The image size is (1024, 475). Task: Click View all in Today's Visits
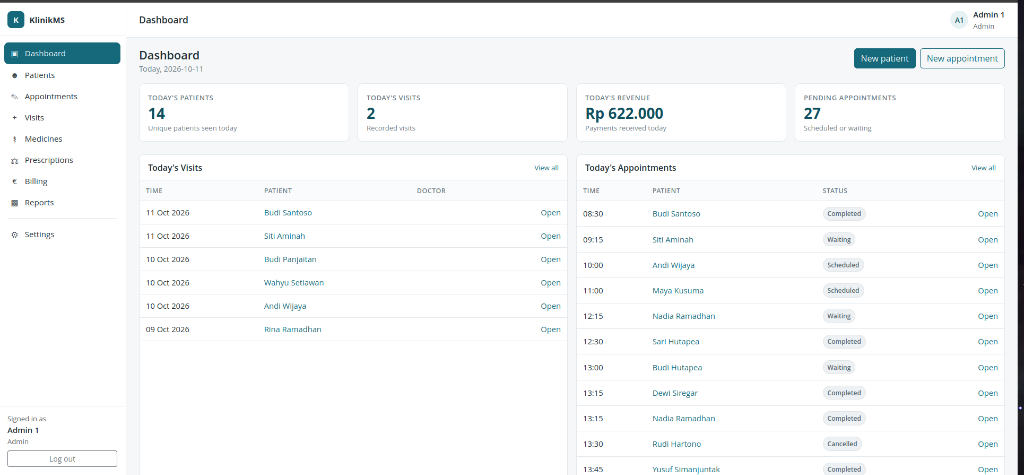click(546, 168)
